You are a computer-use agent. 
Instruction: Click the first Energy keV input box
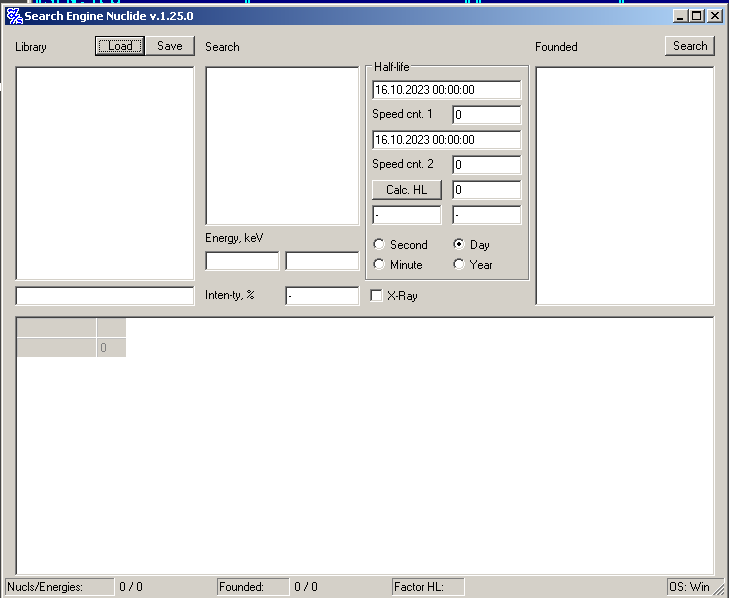[242, 261]
